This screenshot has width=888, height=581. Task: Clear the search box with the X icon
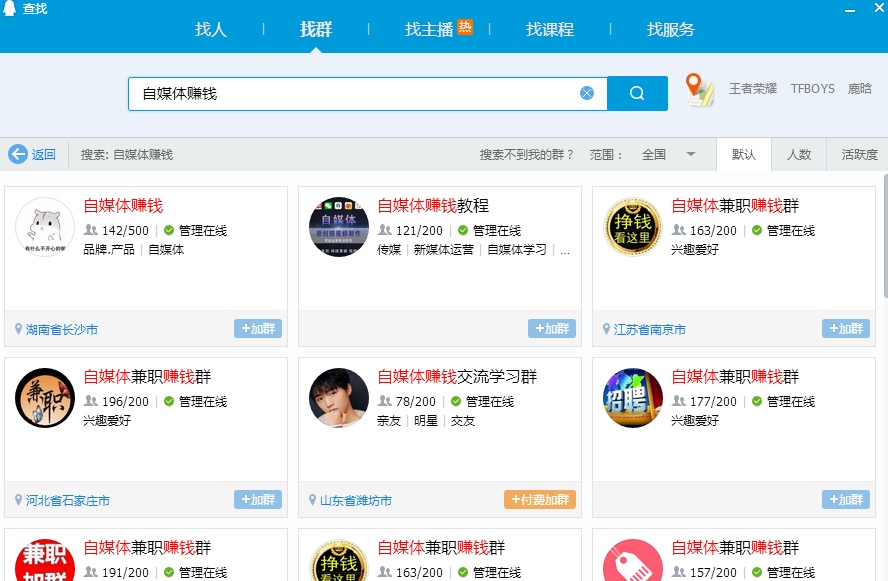pos(587,92)
